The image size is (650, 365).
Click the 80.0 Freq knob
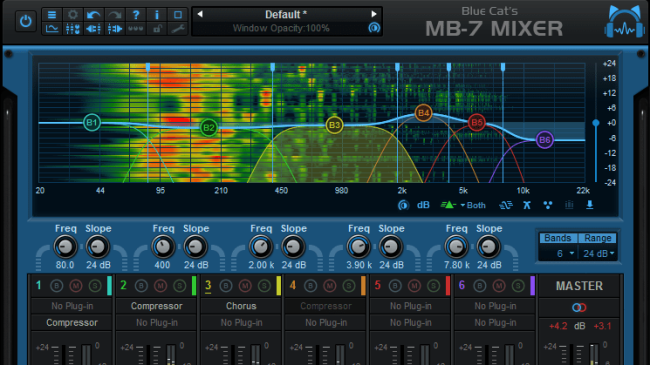(65, 247)
